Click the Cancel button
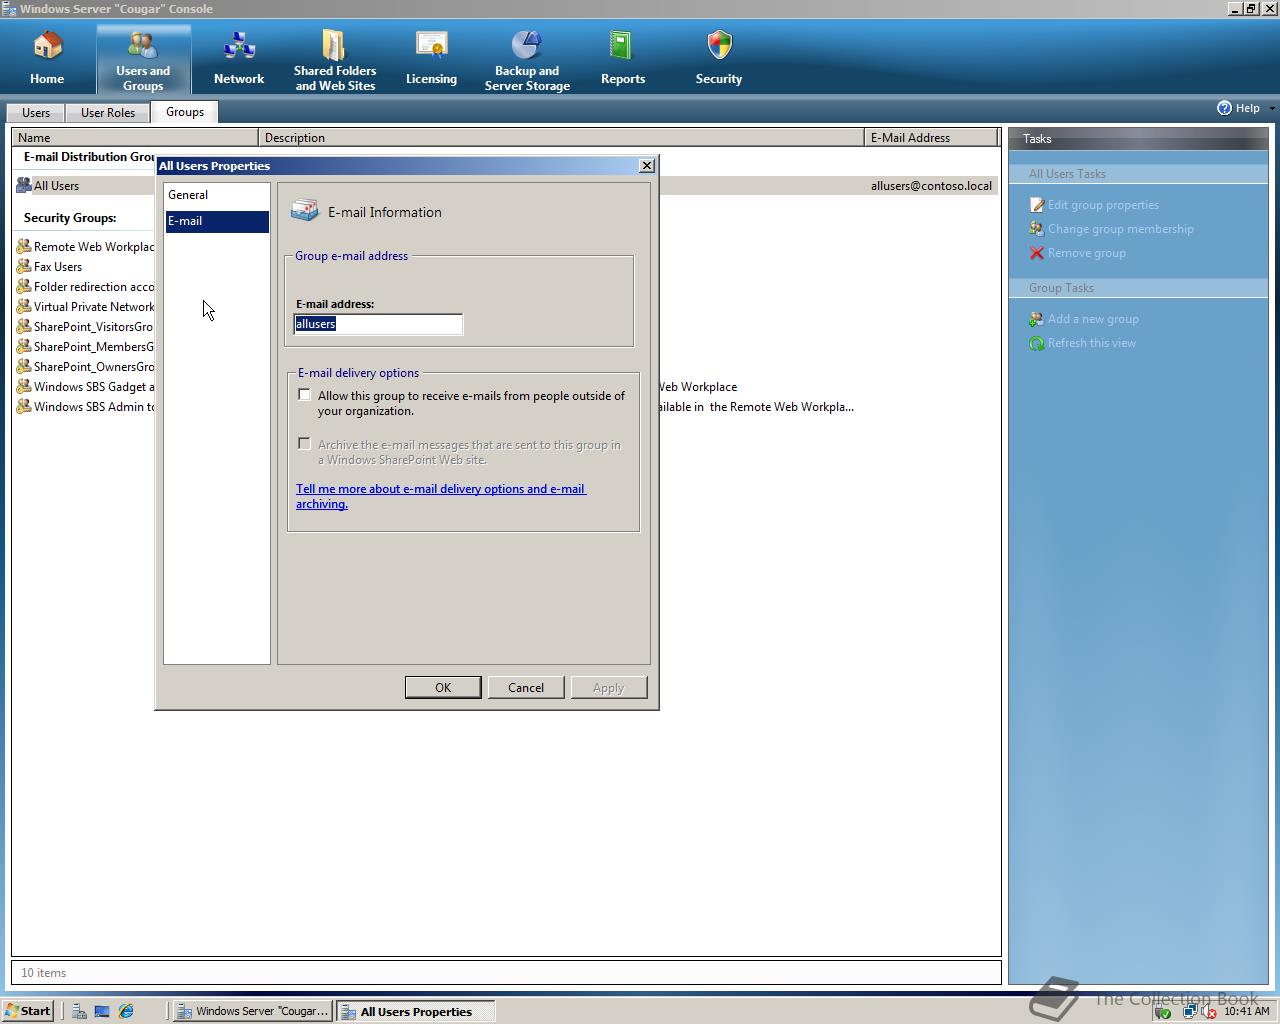This screenshot has height=1024, width=1280. pos(526,687)
